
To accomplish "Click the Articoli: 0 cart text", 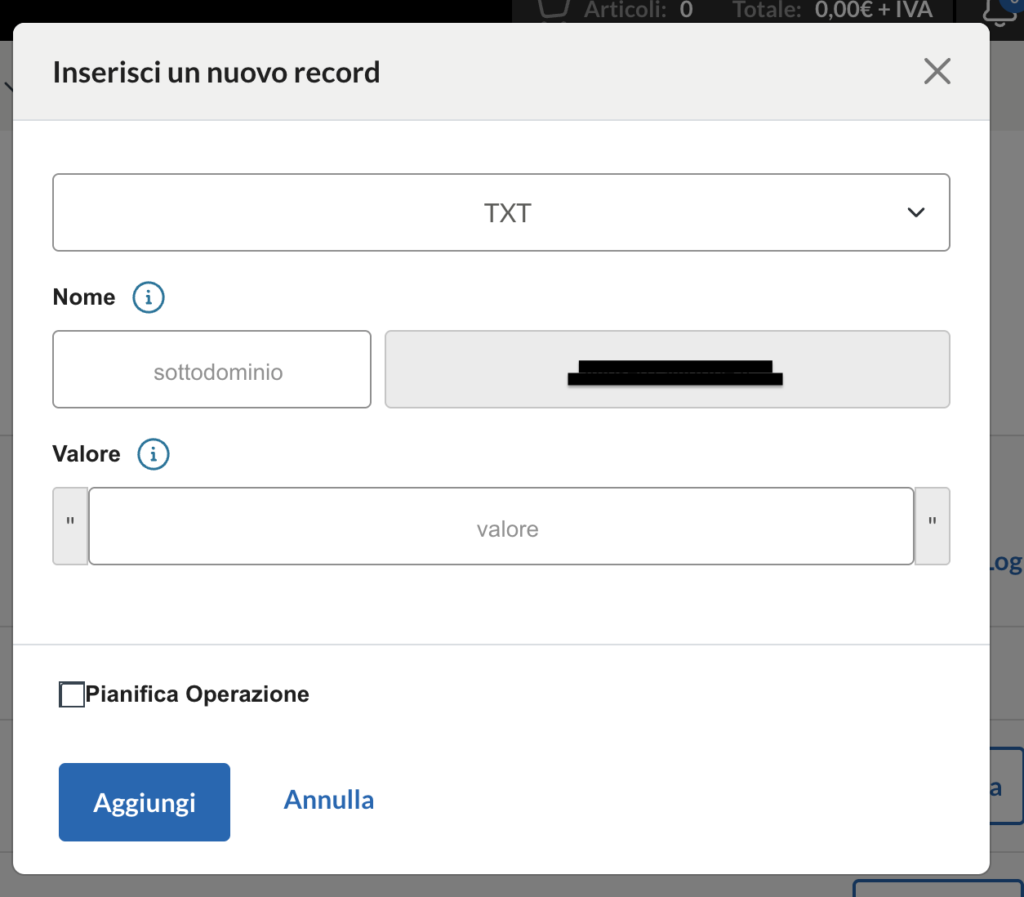I will (638, 10).
